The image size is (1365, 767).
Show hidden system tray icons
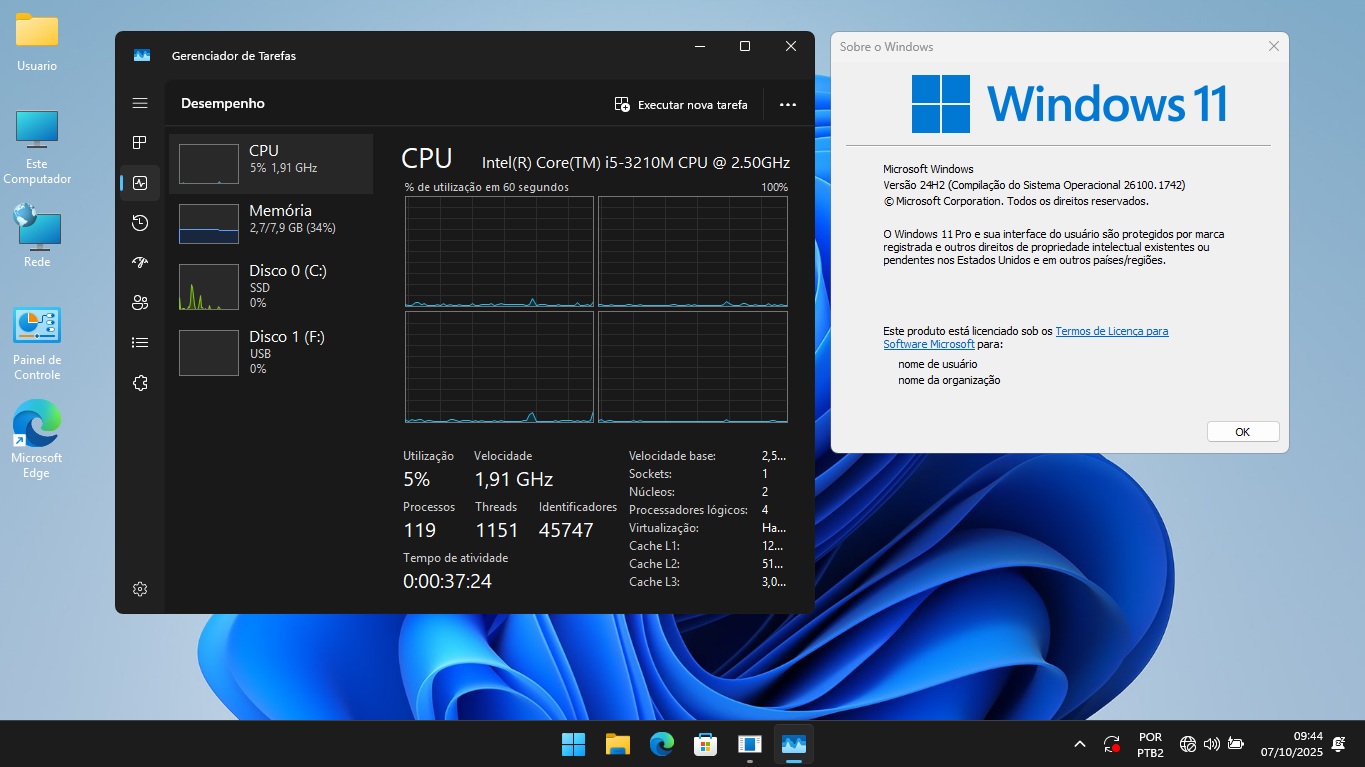(x=1079, y=744)
